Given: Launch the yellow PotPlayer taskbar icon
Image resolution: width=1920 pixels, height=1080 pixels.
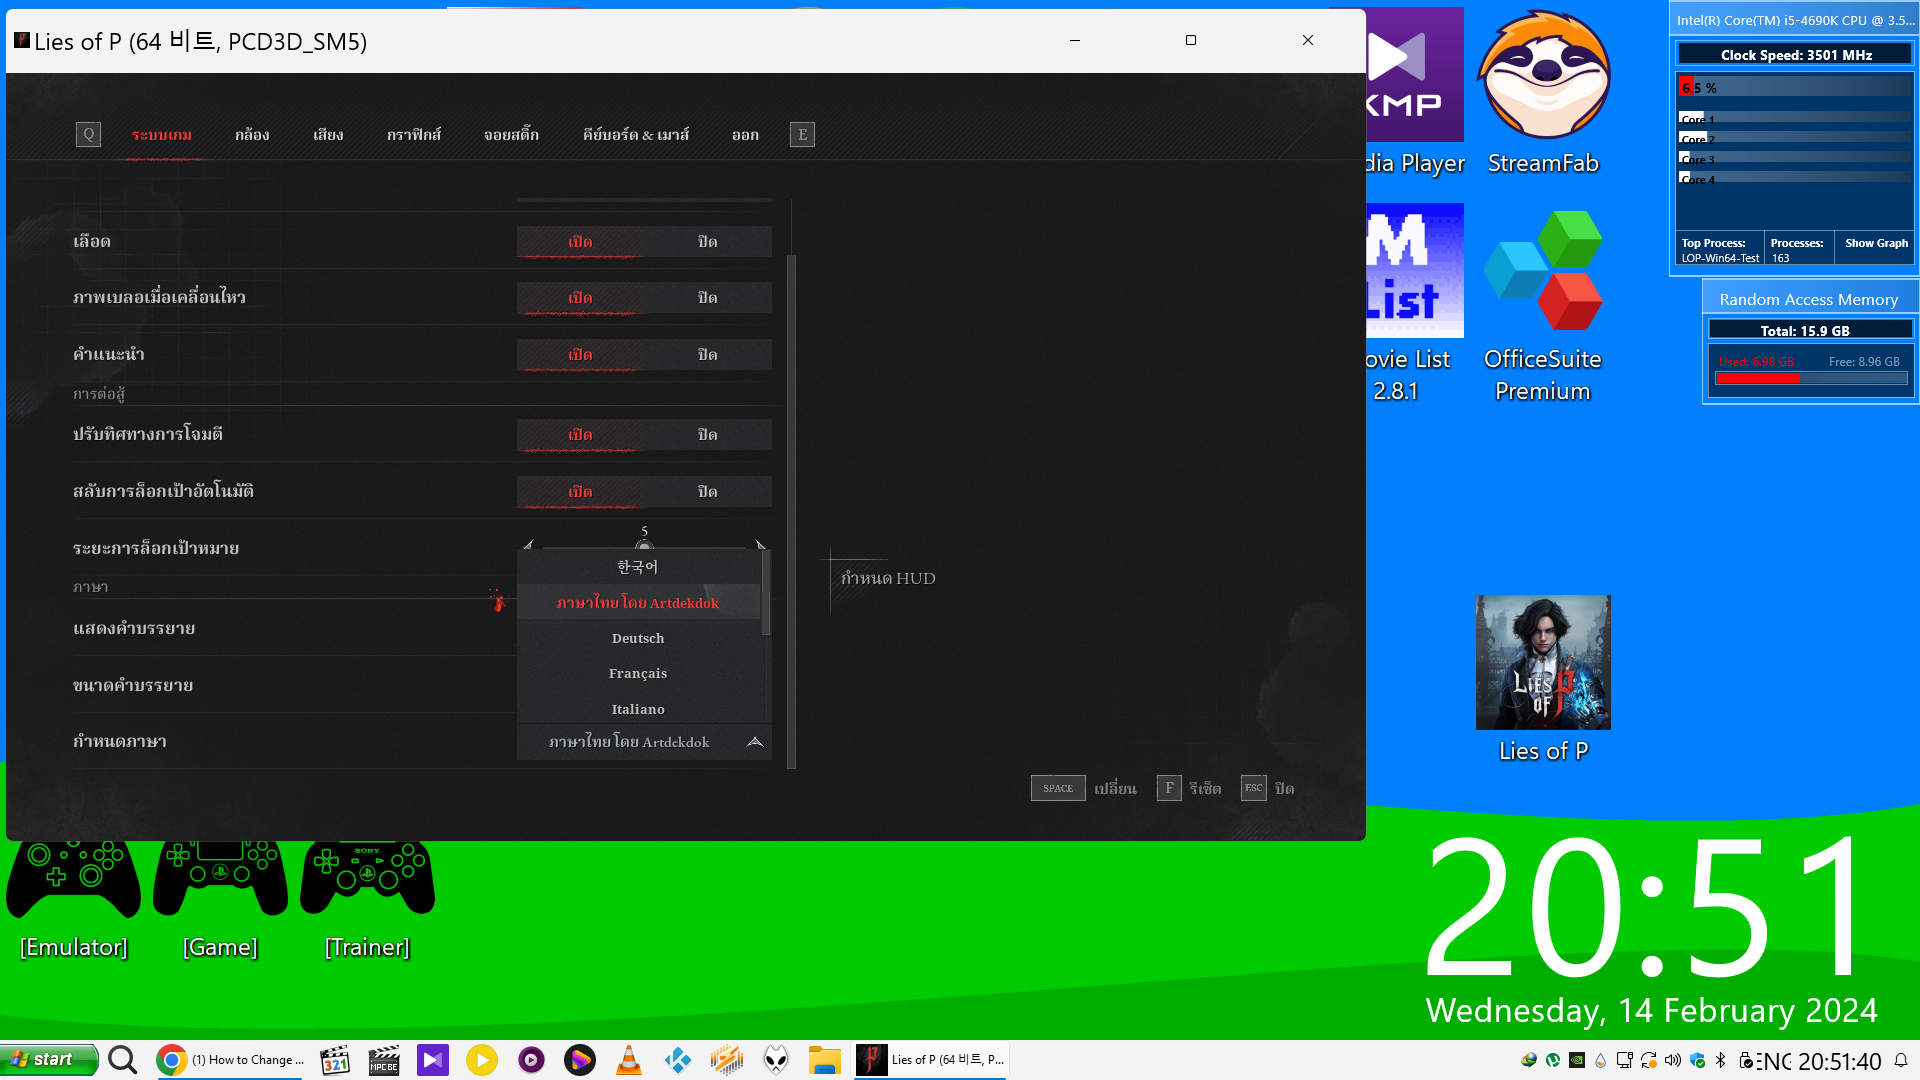Looking at the screenshot, I should (482, 1060).
